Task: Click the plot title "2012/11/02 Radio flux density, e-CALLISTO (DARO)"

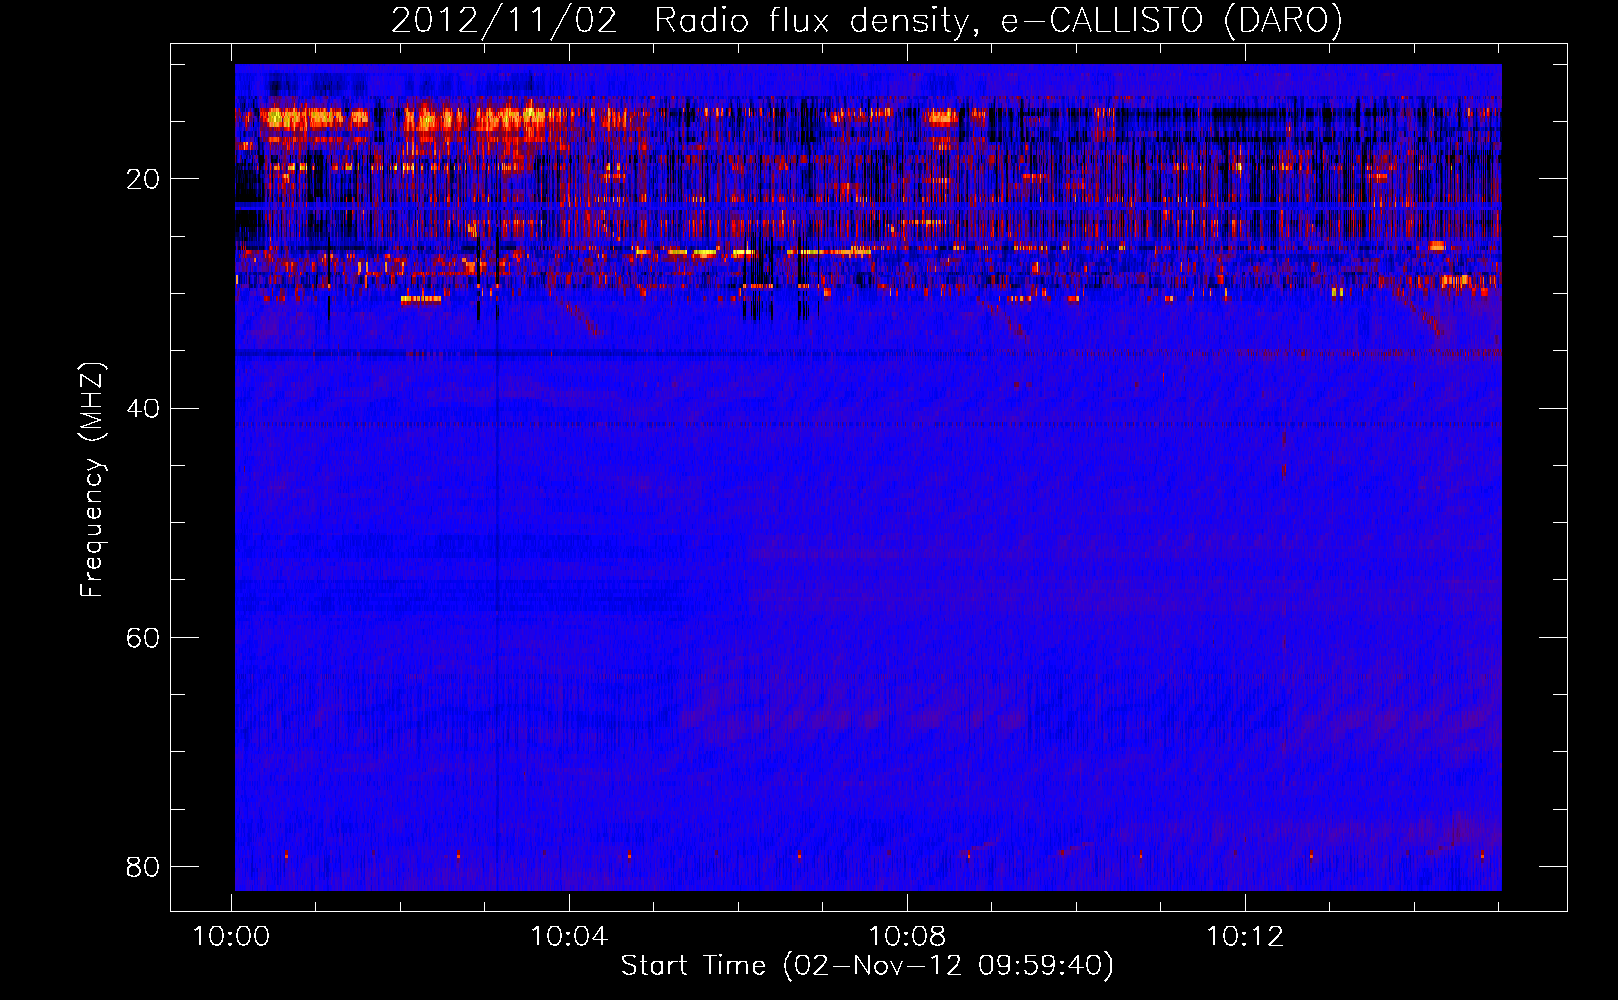Action: (867, 20)
